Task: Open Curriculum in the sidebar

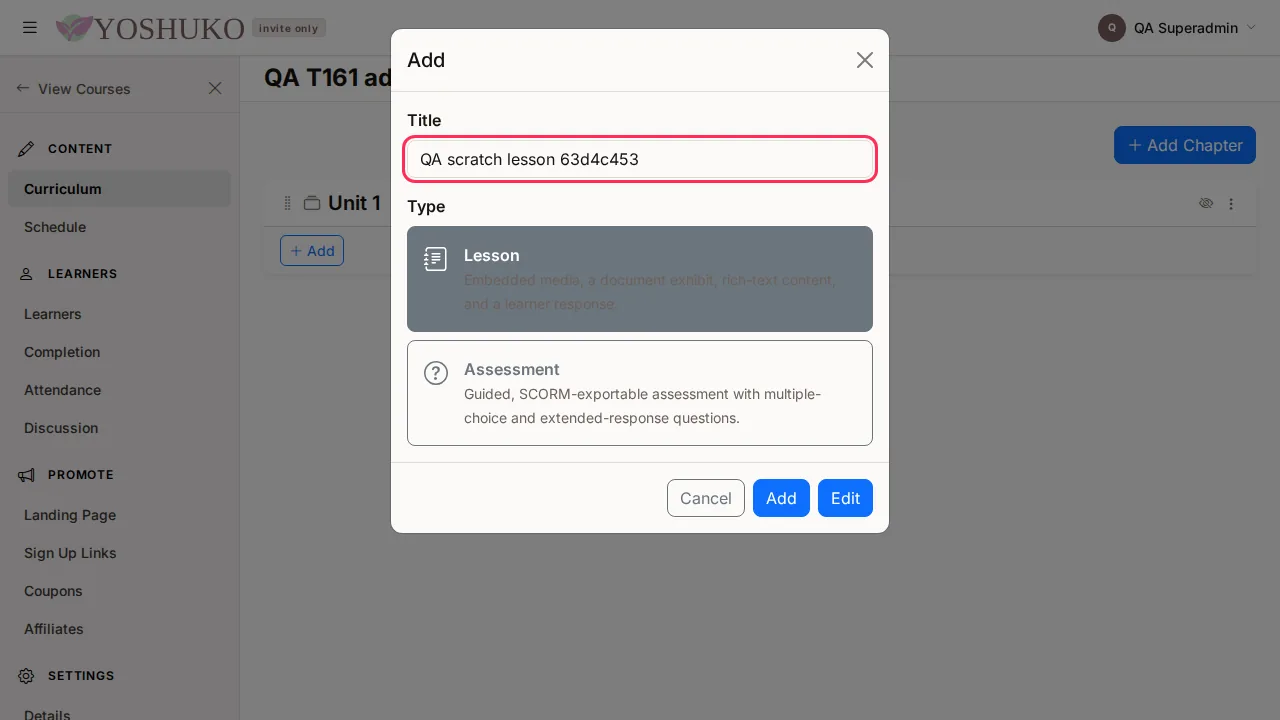Action: (119, 189)
